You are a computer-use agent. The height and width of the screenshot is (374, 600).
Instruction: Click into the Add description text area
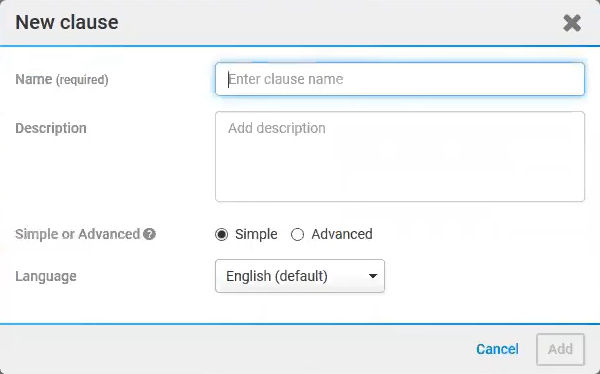pos(400,157)
